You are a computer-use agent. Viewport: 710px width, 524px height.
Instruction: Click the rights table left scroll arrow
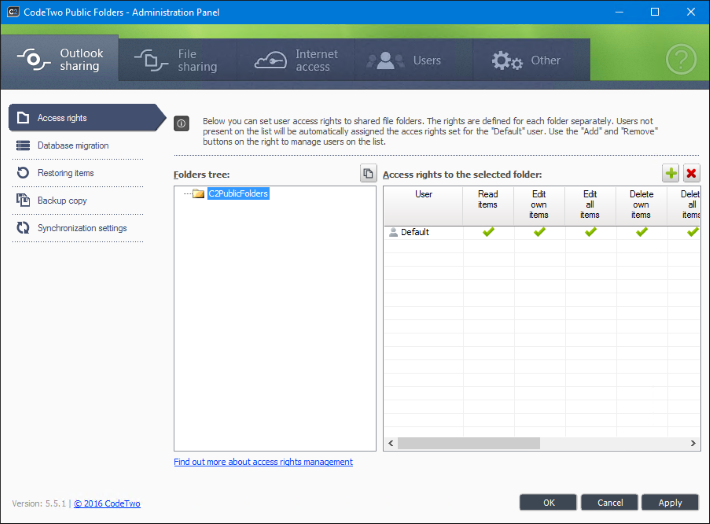[390, 443]
